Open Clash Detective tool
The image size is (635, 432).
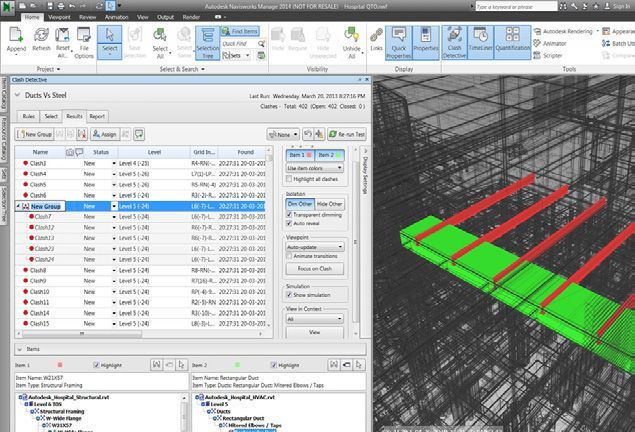pos(454,43)
